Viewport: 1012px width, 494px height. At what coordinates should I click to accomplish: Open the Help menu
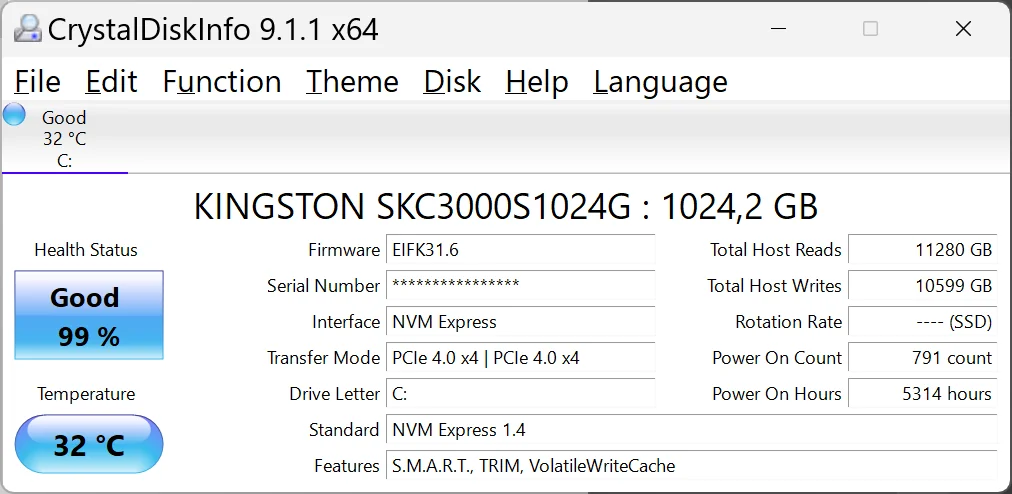pos(536,82)
